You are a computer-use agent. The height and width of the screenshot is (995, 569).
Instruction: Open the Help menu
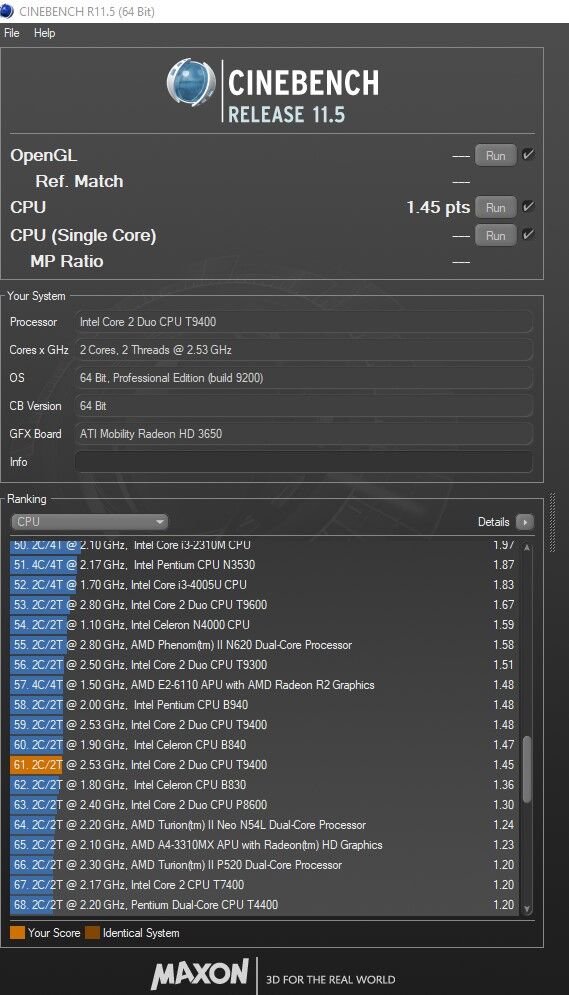(44, 32)
